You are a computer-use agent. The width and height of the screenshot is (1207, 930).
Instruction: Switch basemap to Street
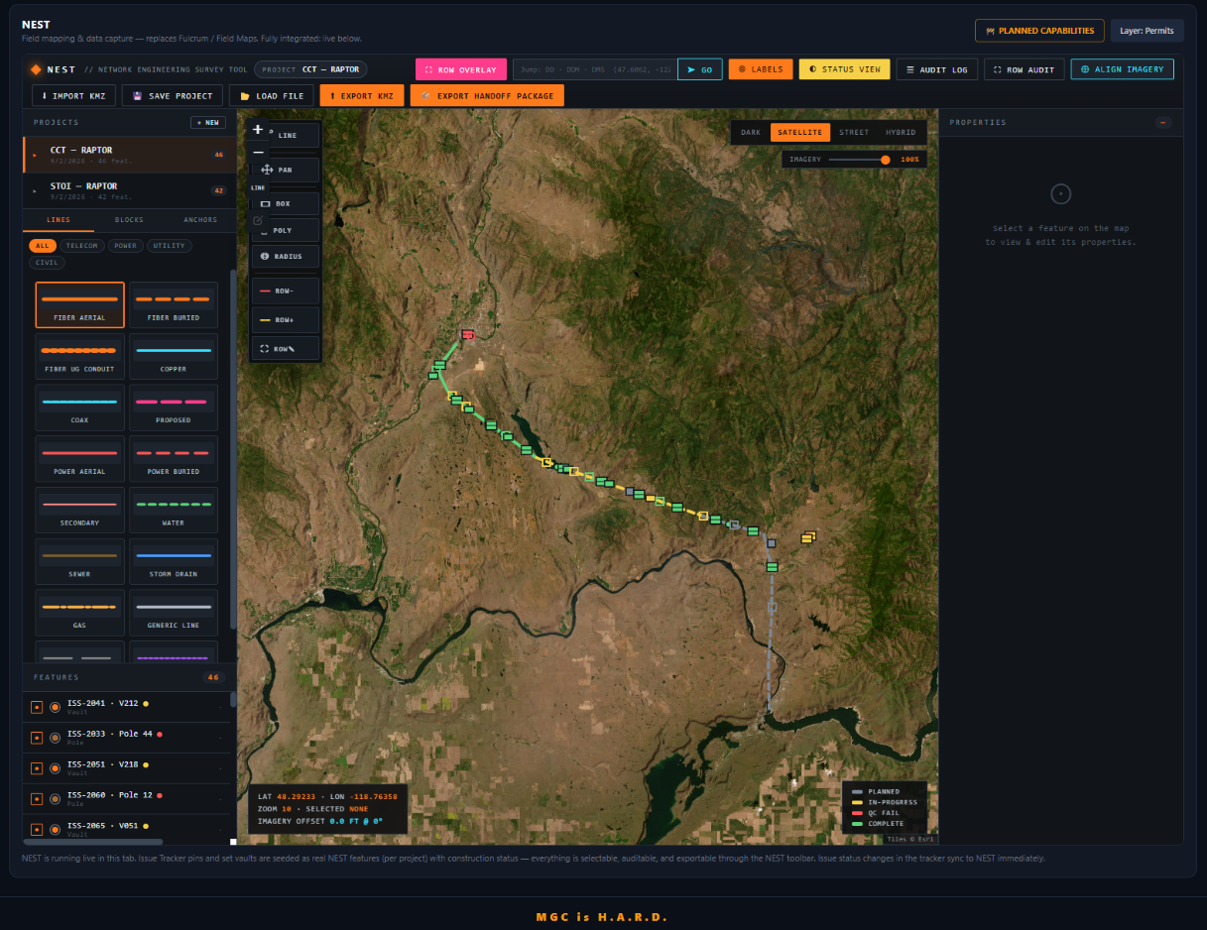tap(854, 132)
